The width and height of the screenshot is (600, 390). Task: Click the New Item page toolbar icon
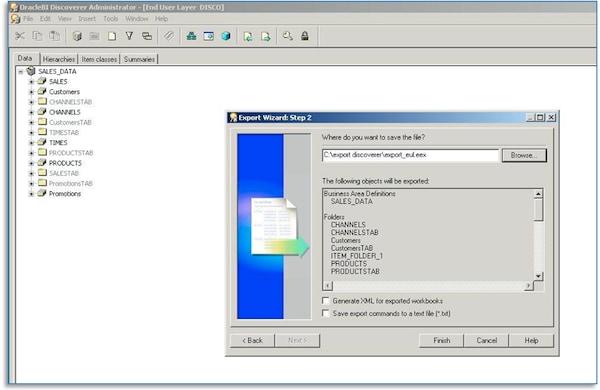[112, 36]
